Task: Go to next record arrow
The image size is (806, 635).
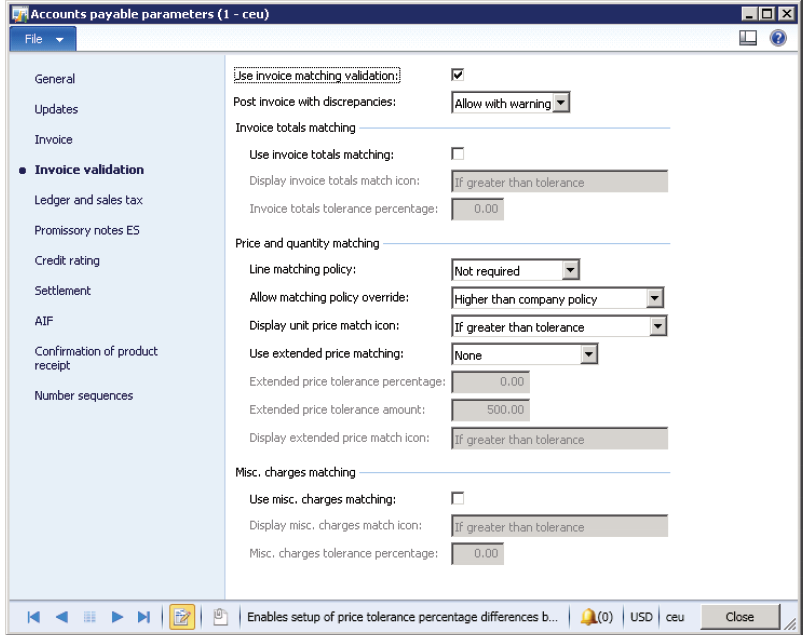Action: point(117,617)
